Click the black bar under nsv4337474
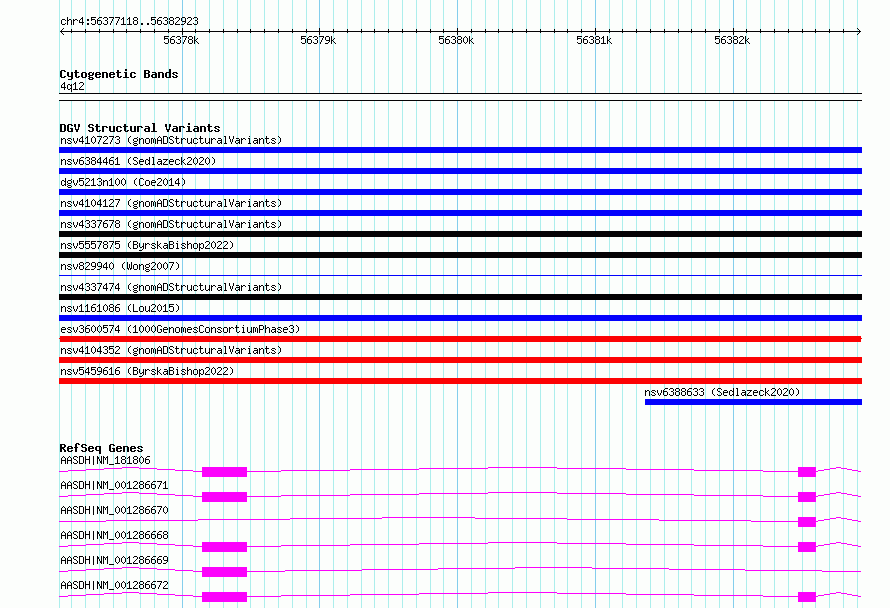 pyautogui.click(x=460, y=297)
